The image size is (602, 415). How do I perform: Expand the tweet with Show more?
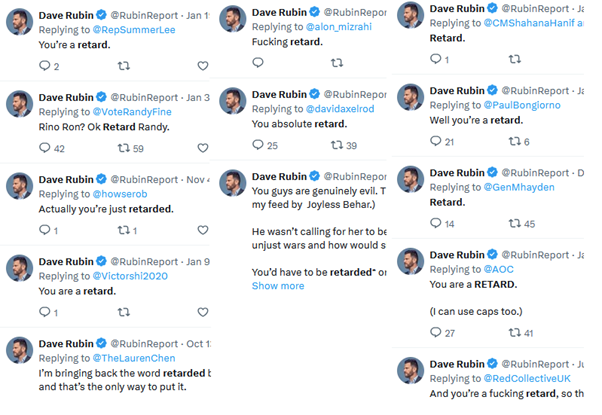point(278,286)
